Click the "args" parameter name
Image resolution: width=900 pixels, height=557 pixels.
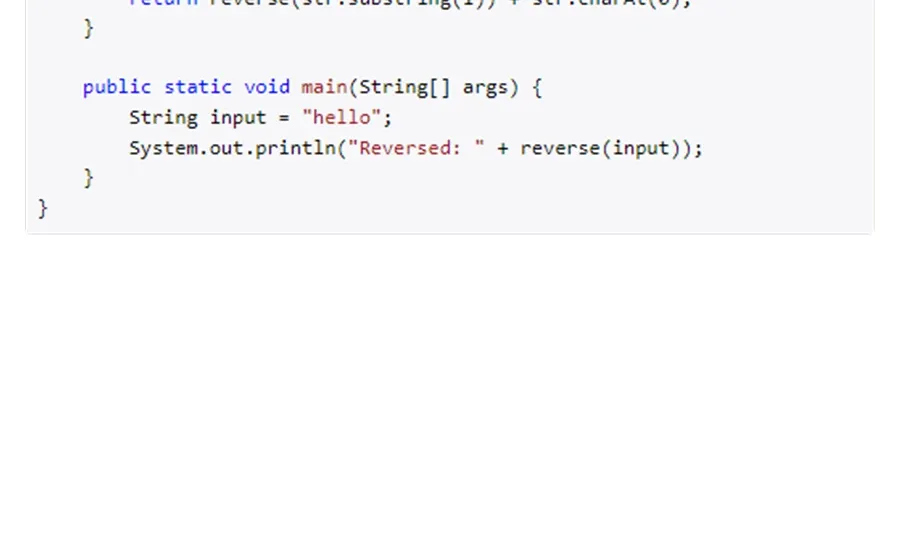tap(485, 89)
